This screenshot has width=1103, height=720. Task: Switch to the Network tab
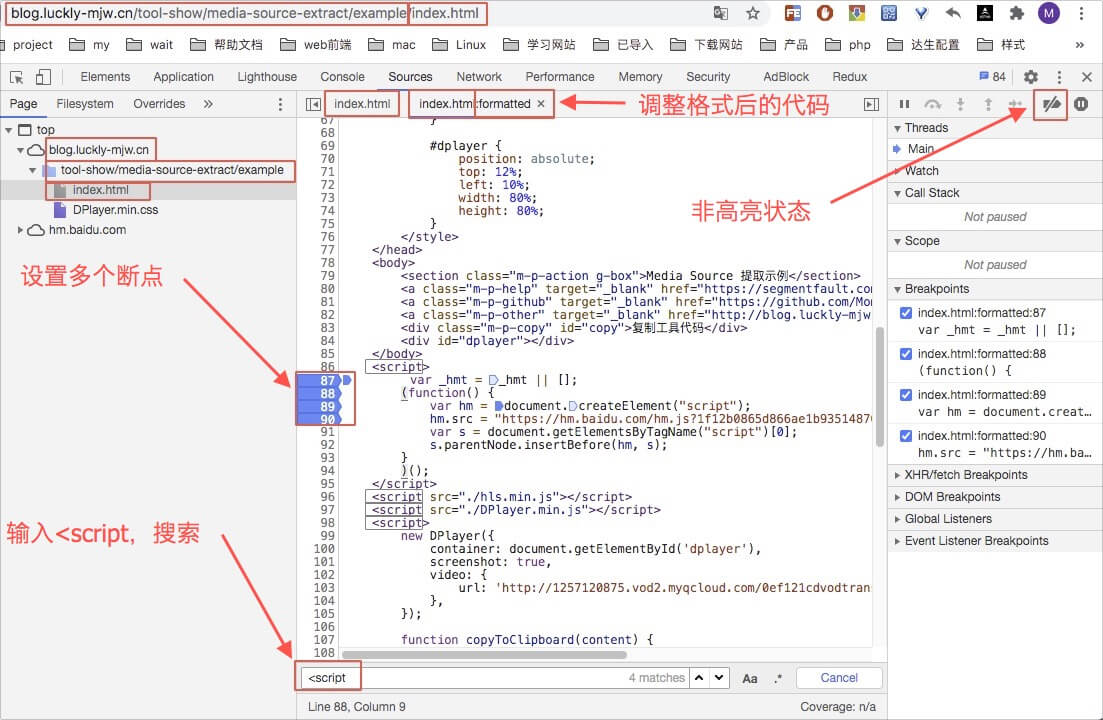479,77
